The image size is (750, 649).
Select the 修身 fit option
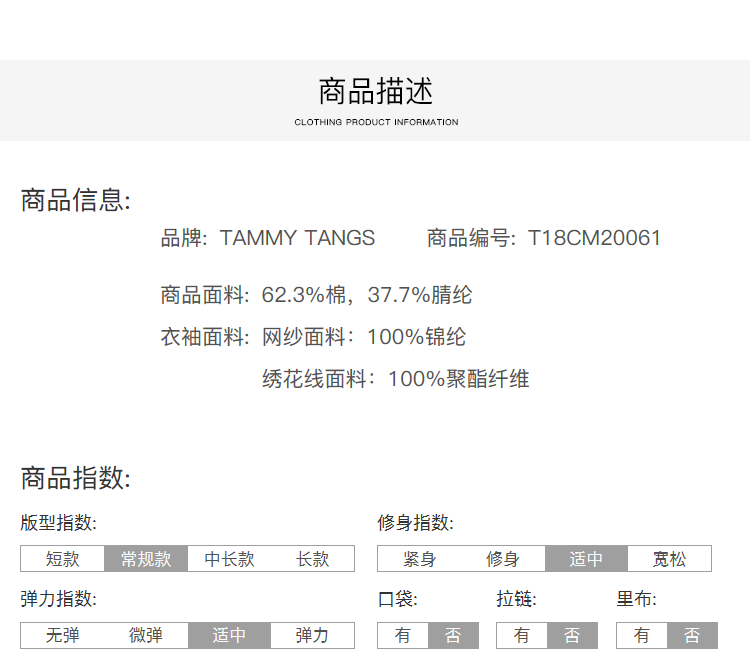[x=502, y=559]
